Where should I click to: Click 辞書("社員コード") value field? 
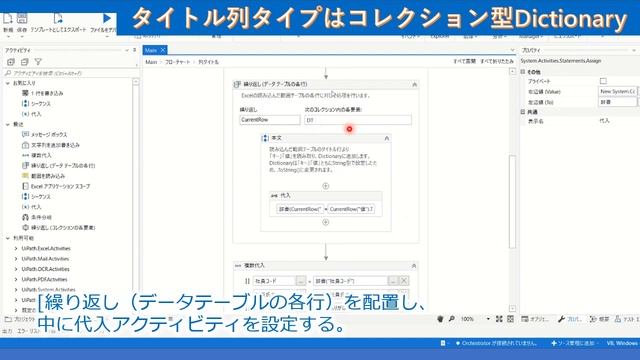[350, 281]
